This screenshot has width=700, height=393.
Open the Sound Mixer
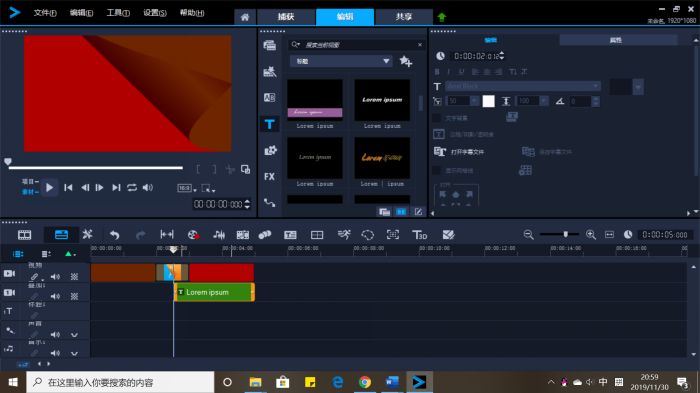(219, 235)
